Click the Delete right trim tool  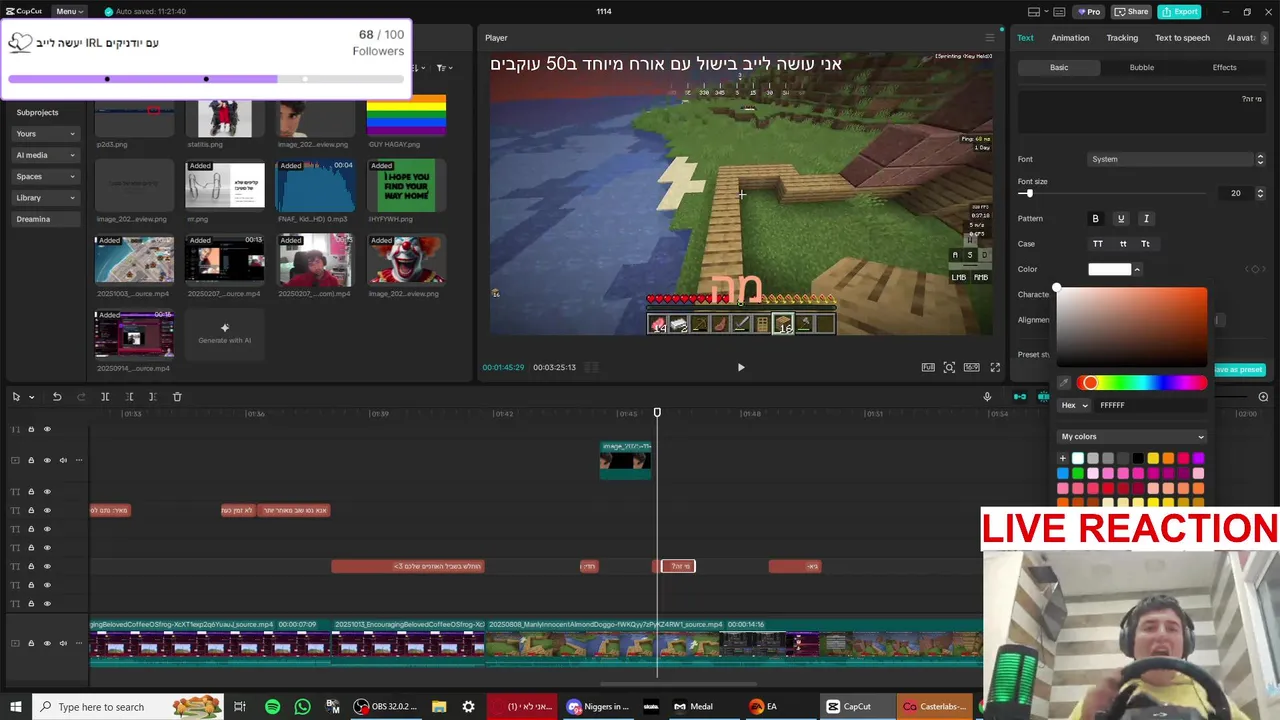[152, 397]
